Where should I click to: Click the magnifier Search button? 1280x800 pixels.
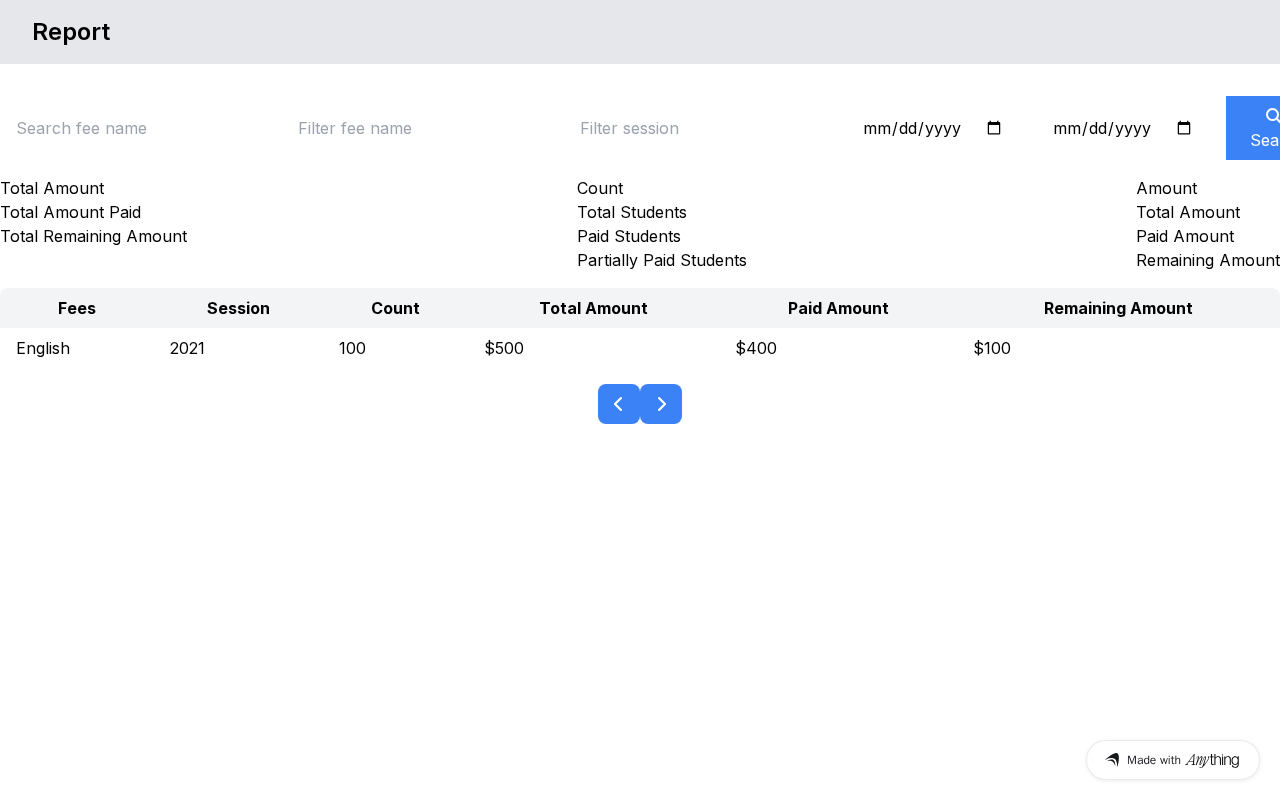pos(1258,128)
